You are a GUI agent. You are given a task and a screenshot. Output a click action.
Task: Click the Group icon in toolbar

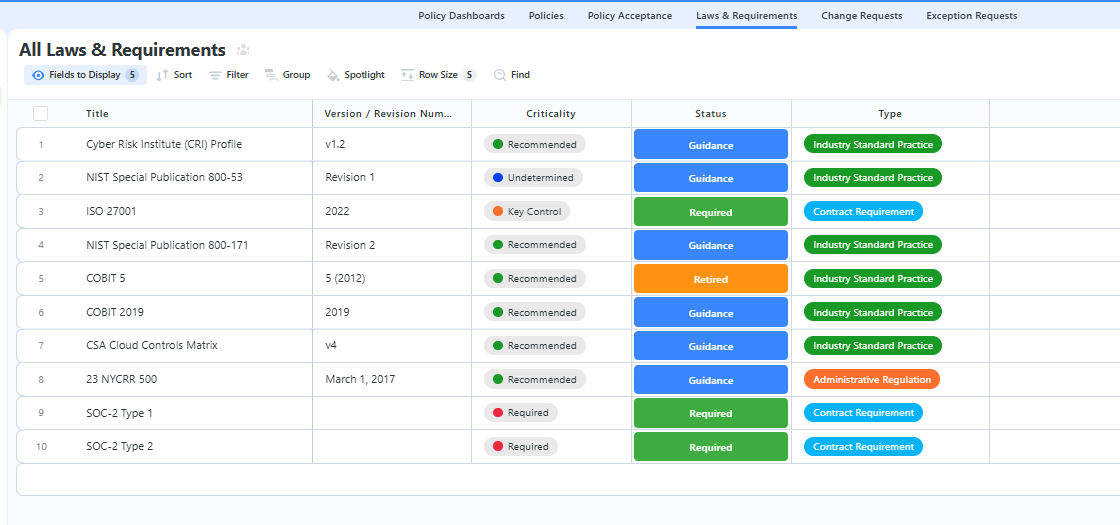(x=271, y=75)
